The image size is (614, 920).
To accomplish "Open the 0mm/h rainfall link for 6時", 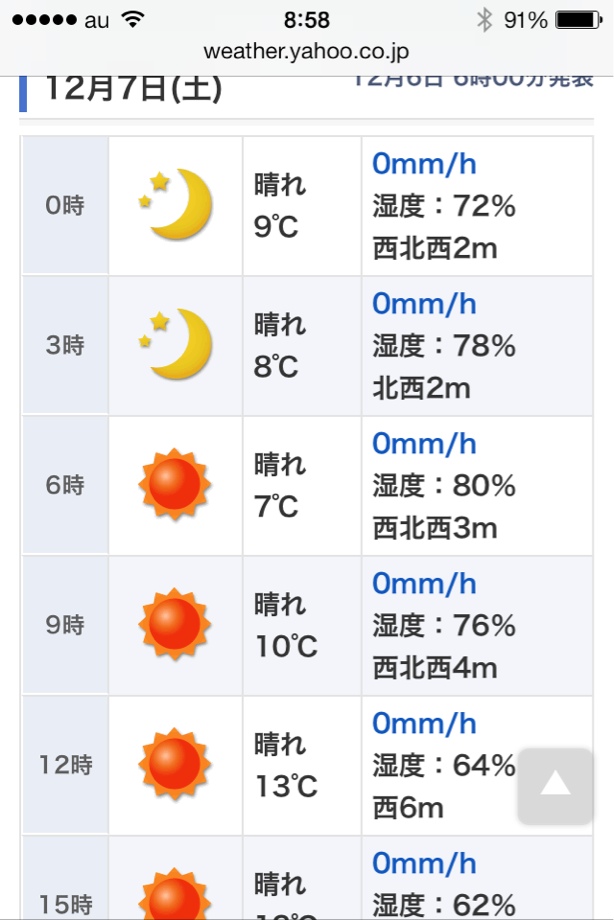I will [424, 444].
